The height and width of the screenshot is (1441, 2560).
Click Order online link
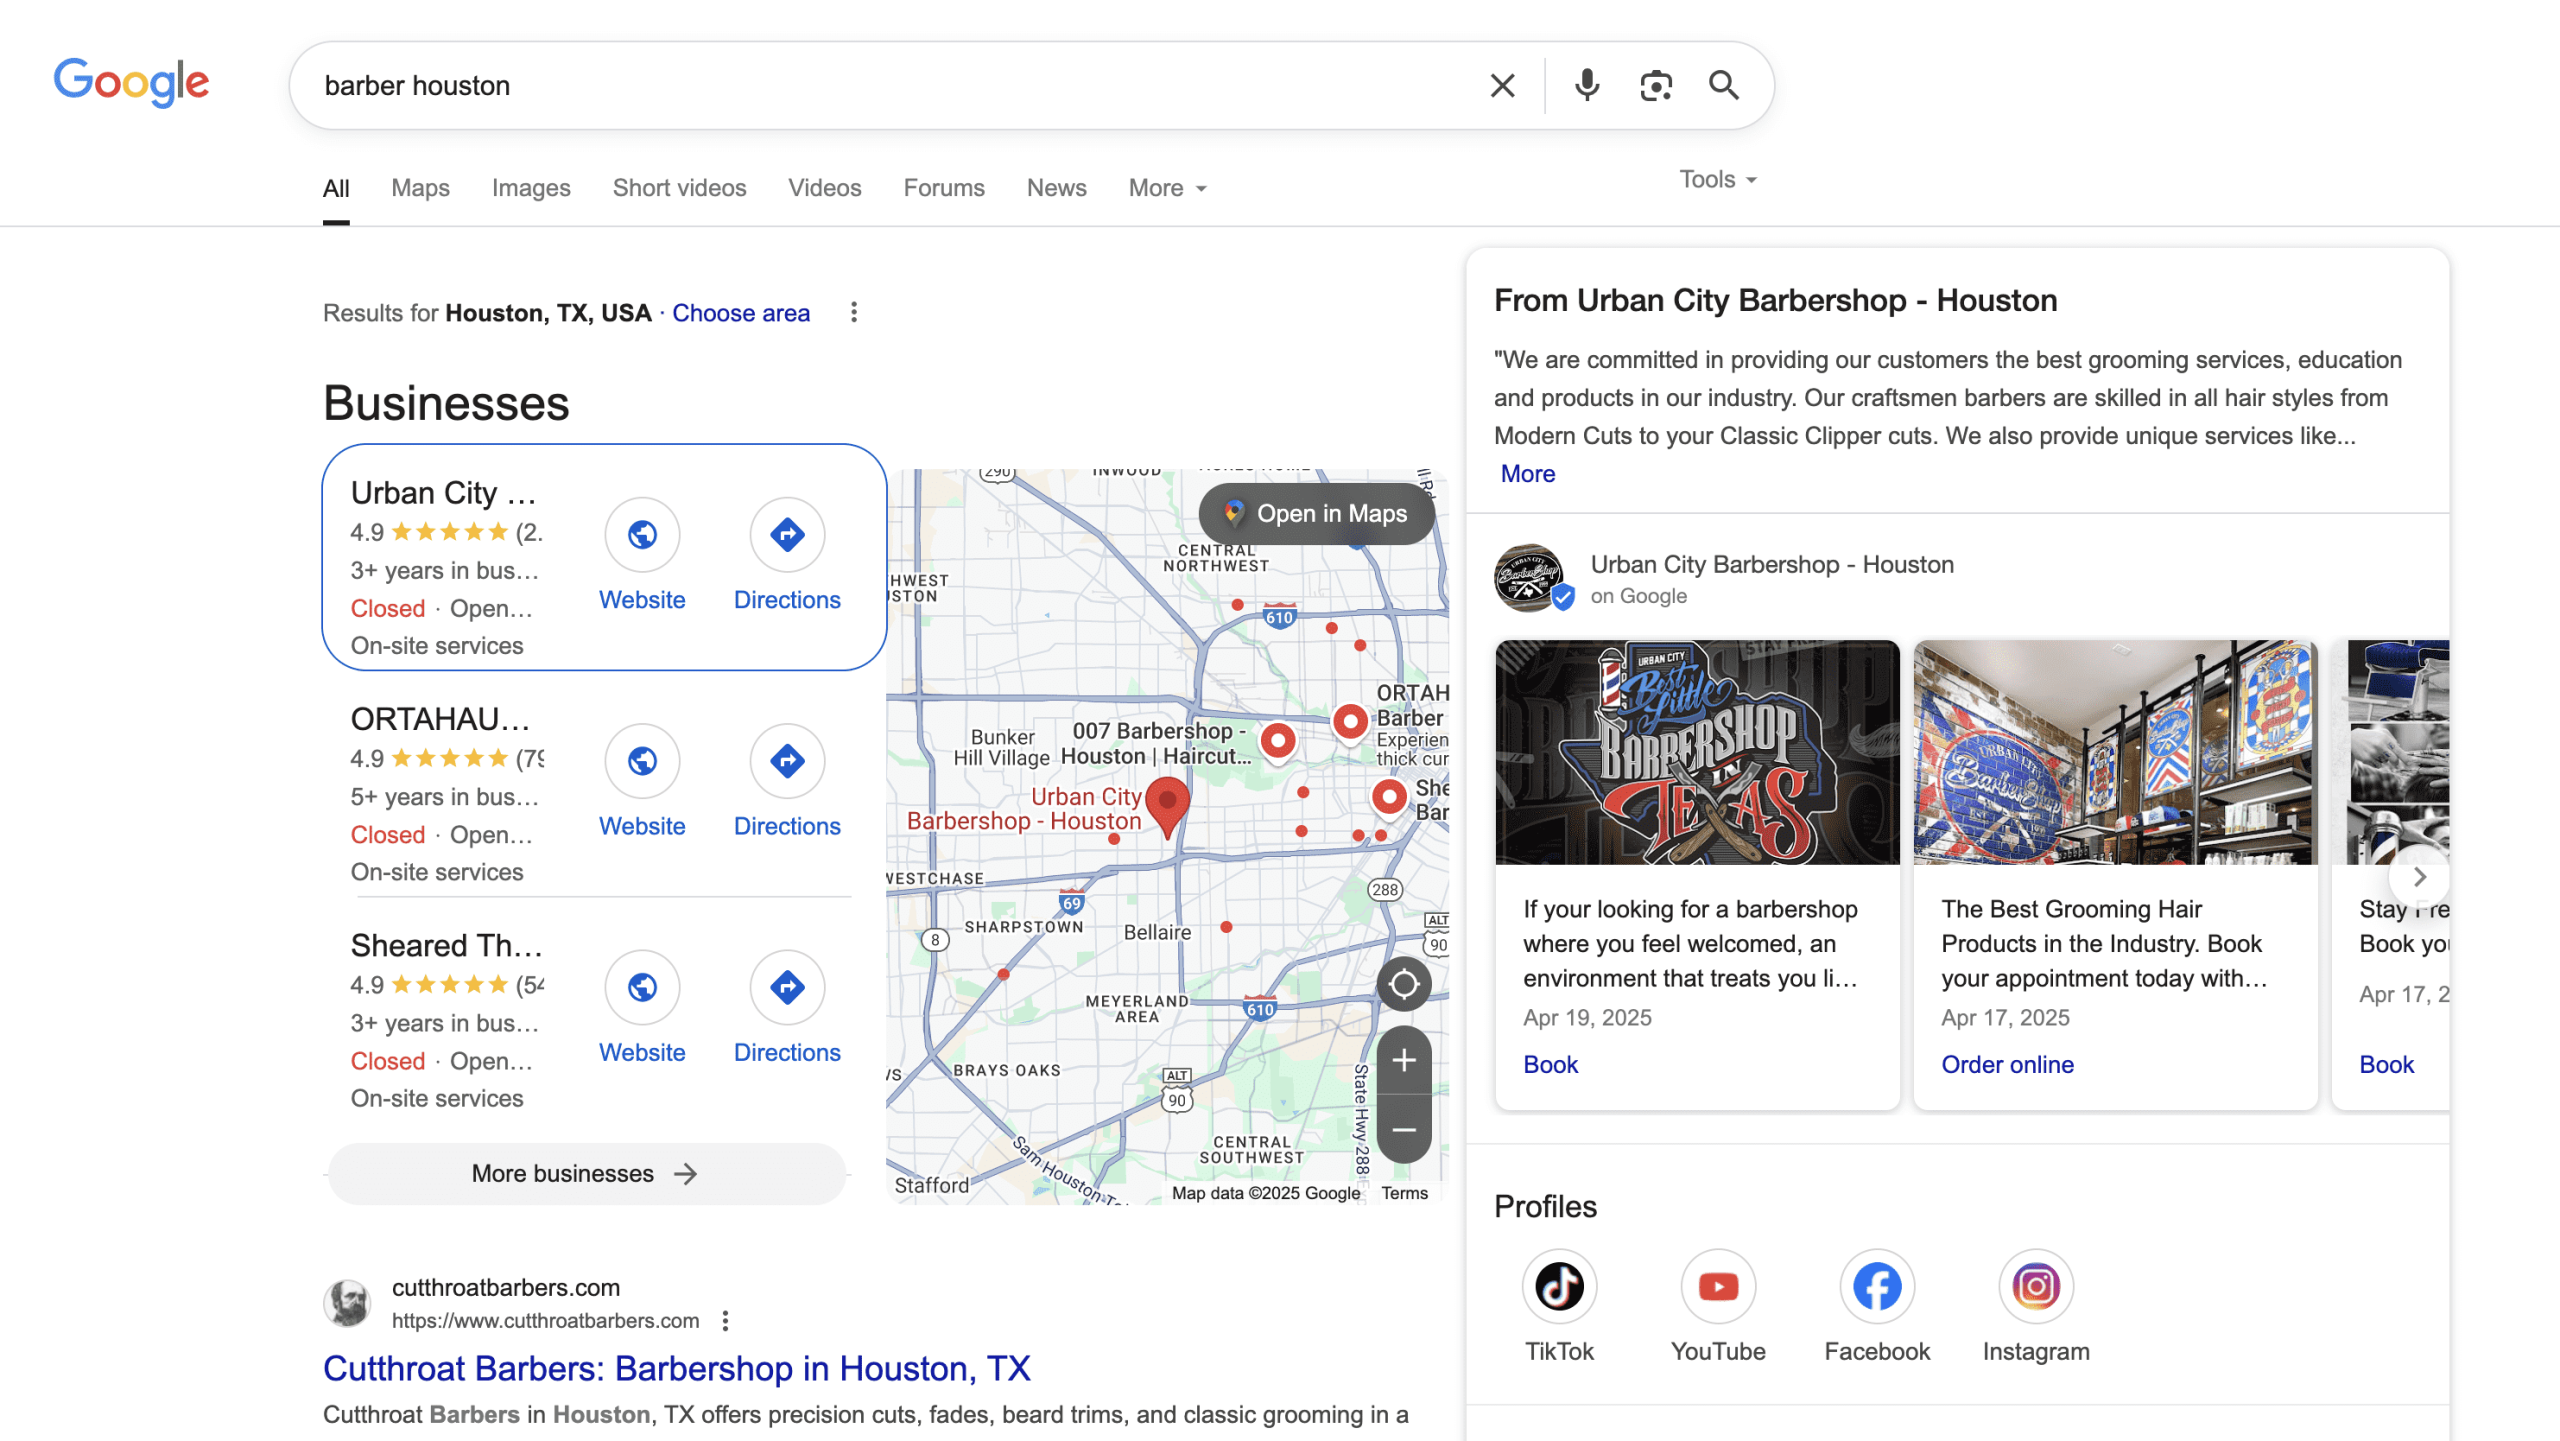point(2007,1065)
